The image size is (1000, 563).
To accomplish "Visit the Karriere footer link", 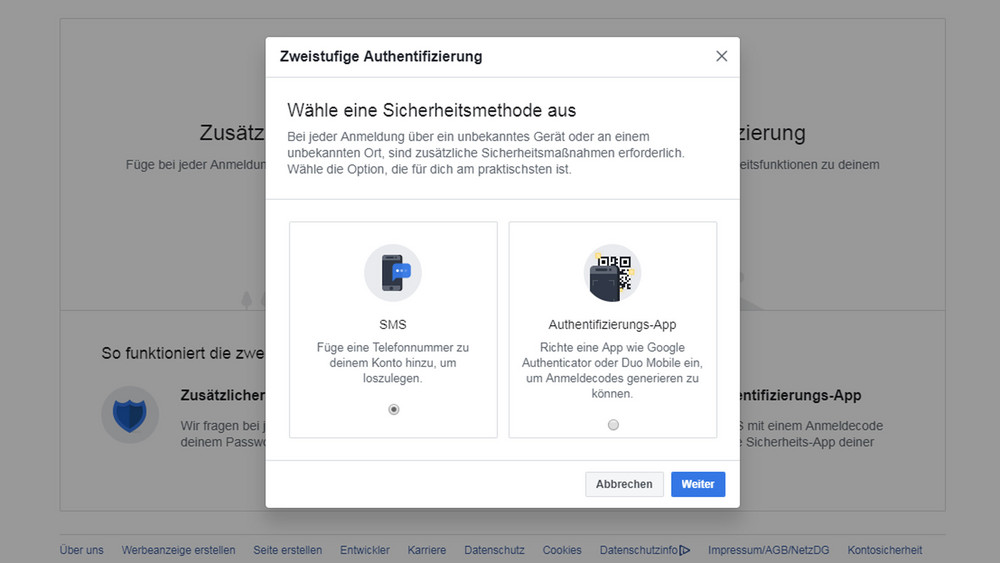I will 427,550.
